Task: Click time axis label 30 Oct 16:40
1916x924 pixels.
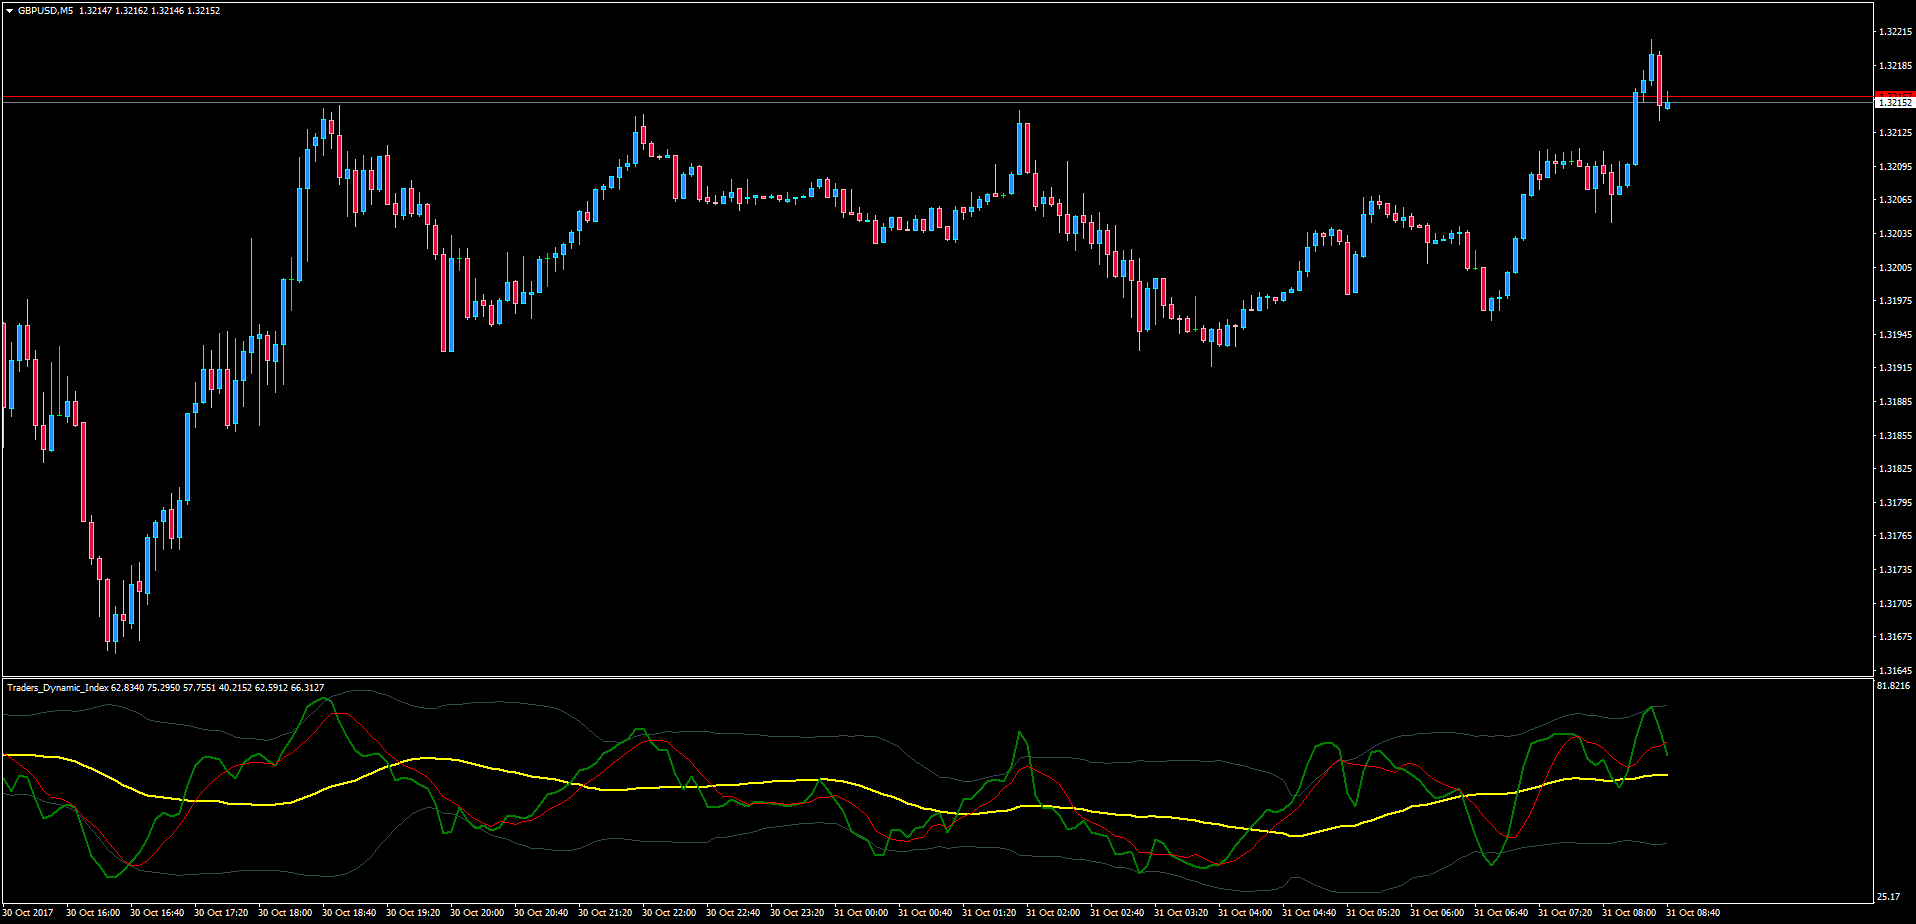Action: (x=157, y=913)
